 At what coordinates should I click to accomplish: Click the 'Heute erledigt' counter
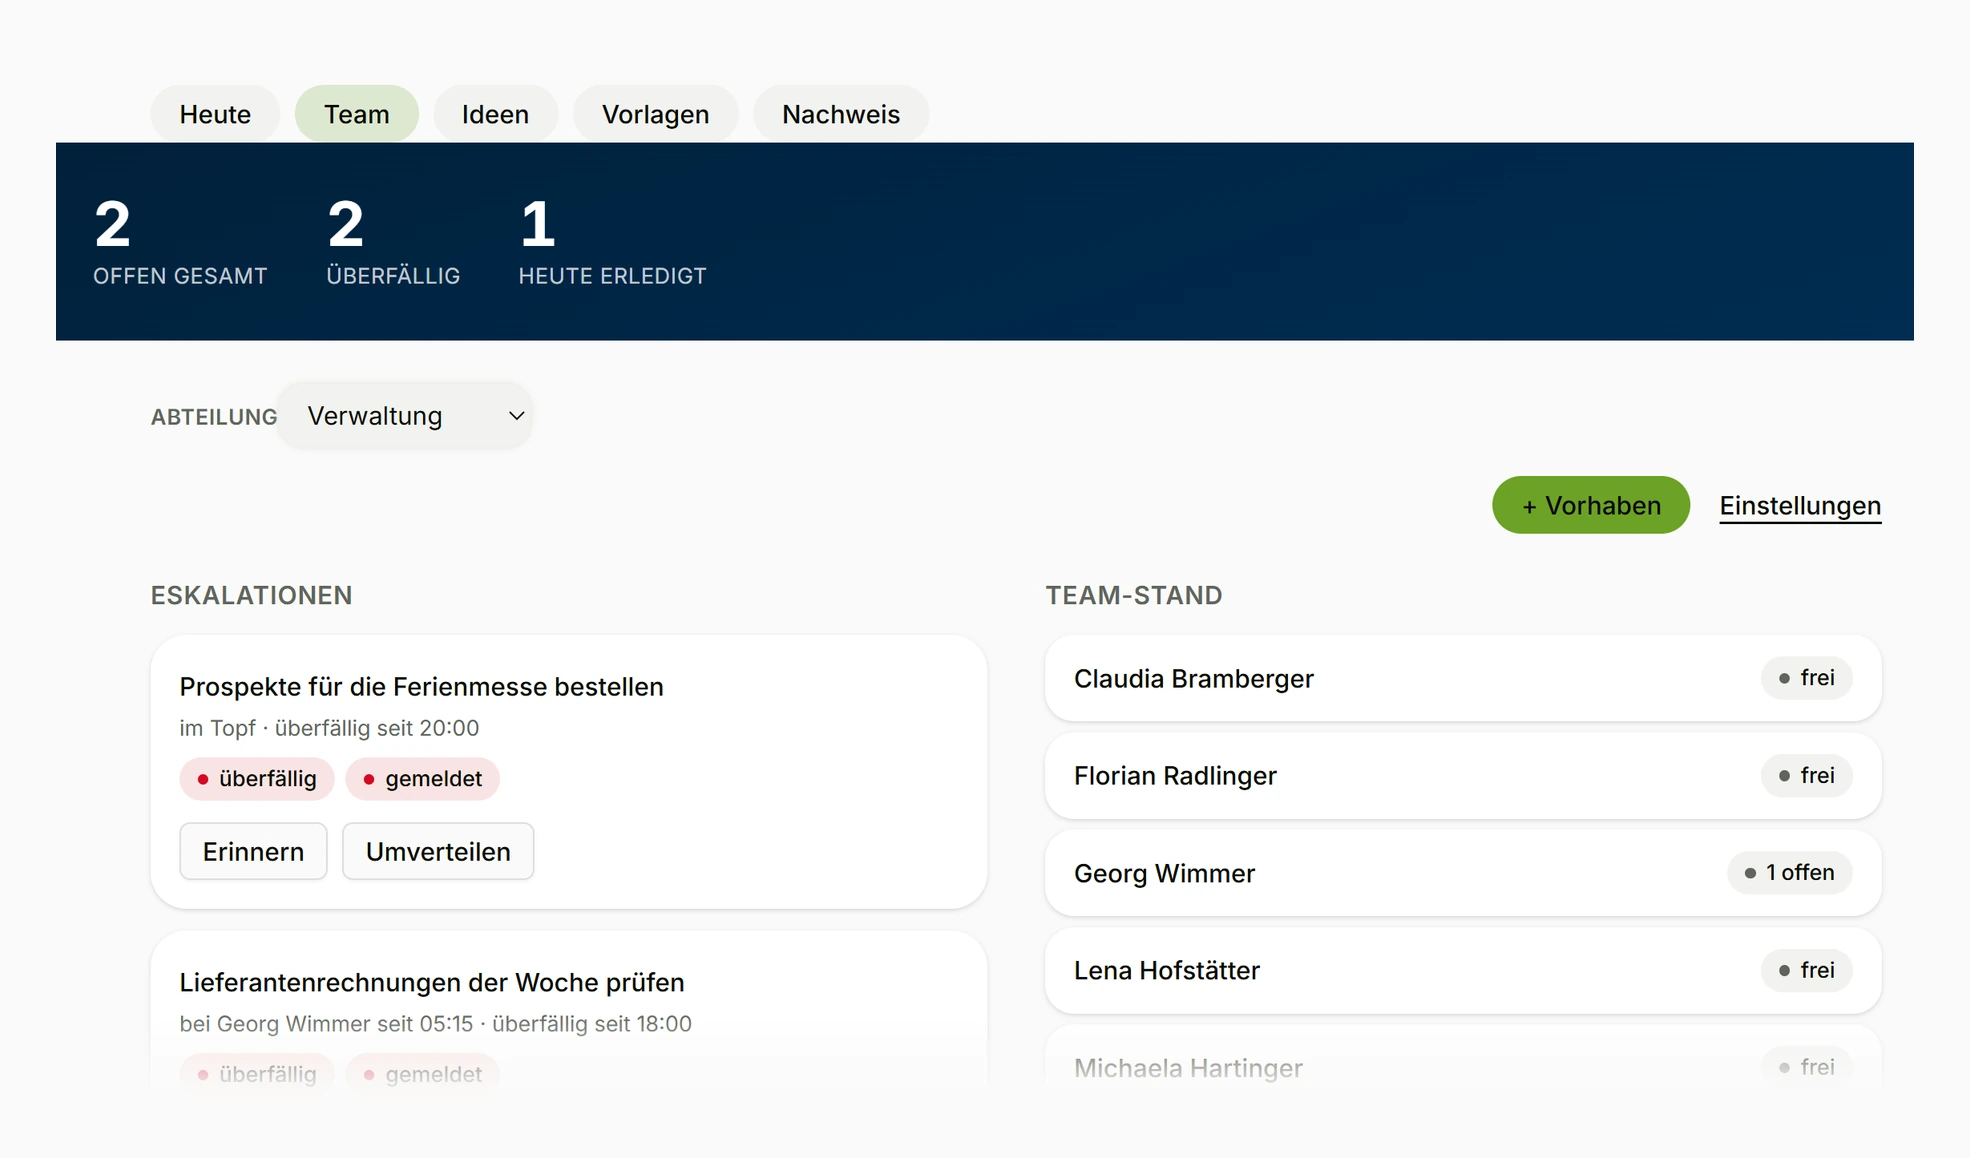612,241
